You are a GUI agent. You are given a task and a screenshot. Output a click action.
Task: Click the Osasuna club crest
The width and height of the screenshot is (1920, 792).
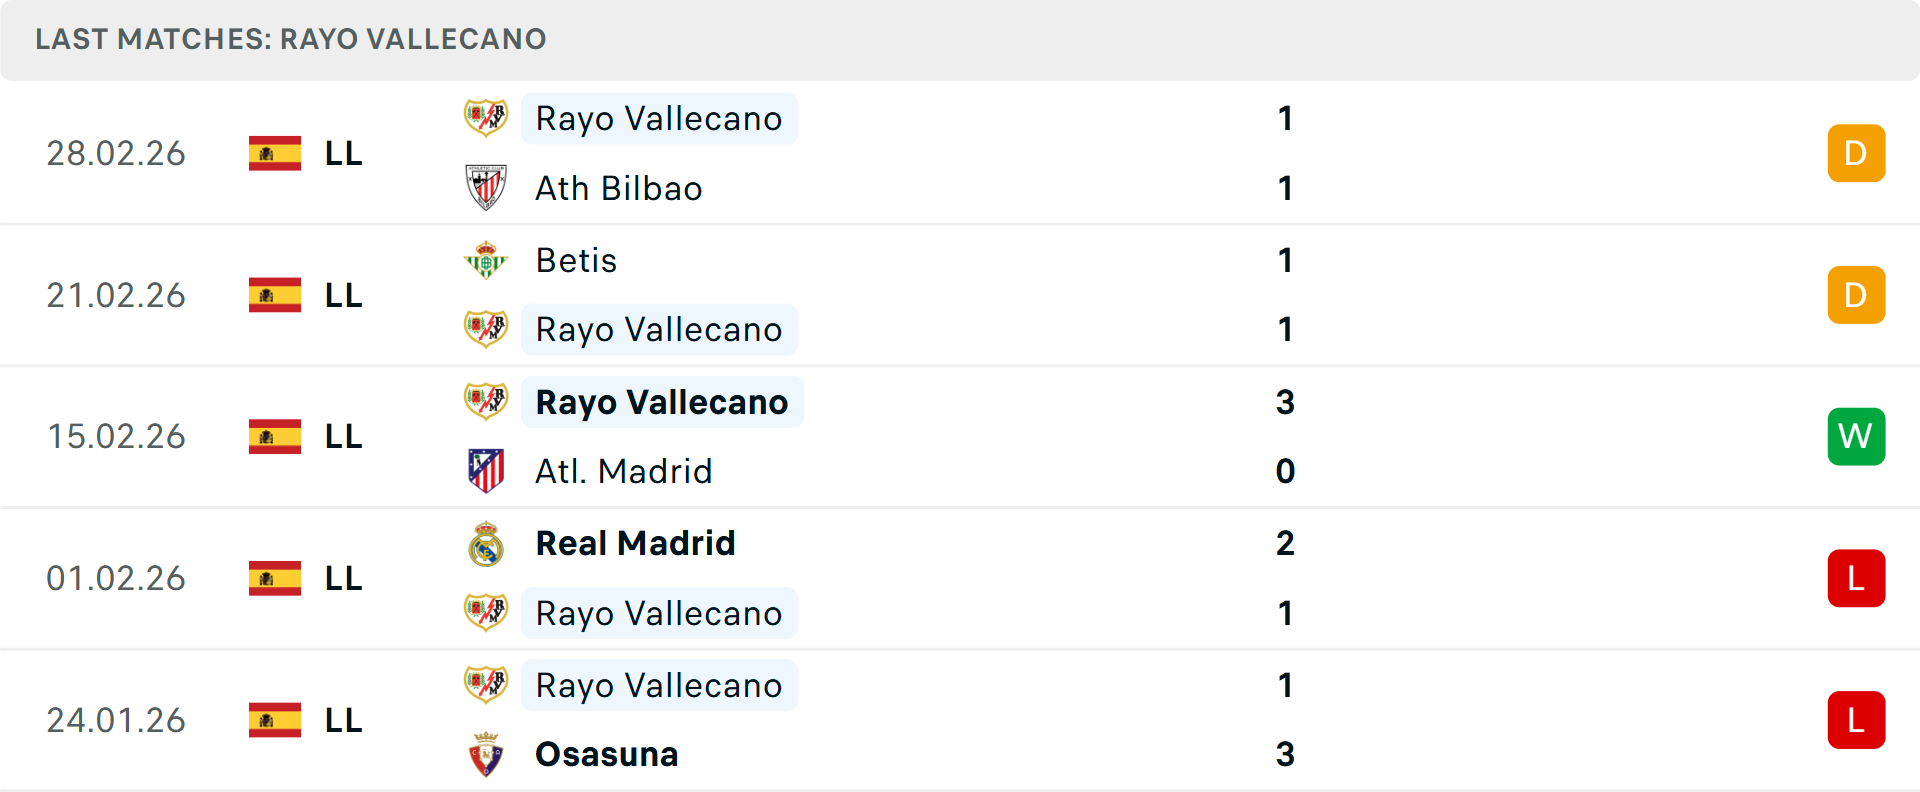click(486, 754)
